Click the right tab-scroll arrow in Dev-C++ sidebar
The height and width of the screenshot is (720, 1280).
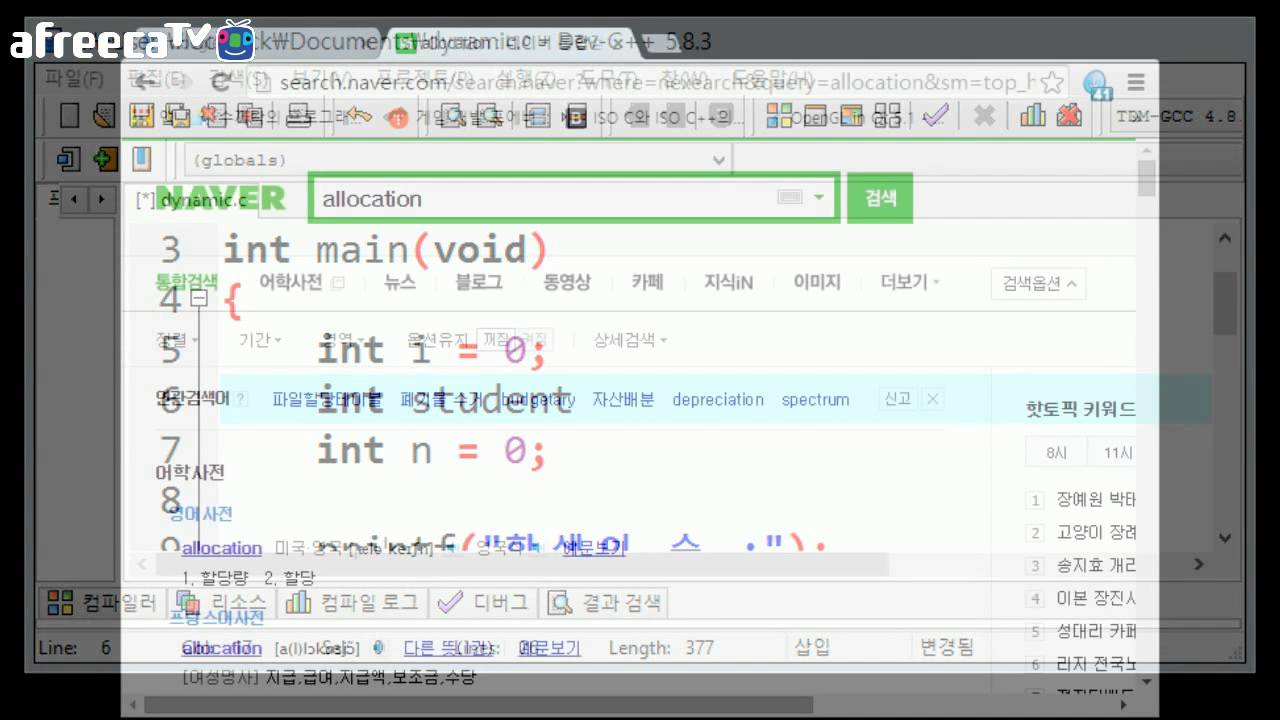(100, 199)
